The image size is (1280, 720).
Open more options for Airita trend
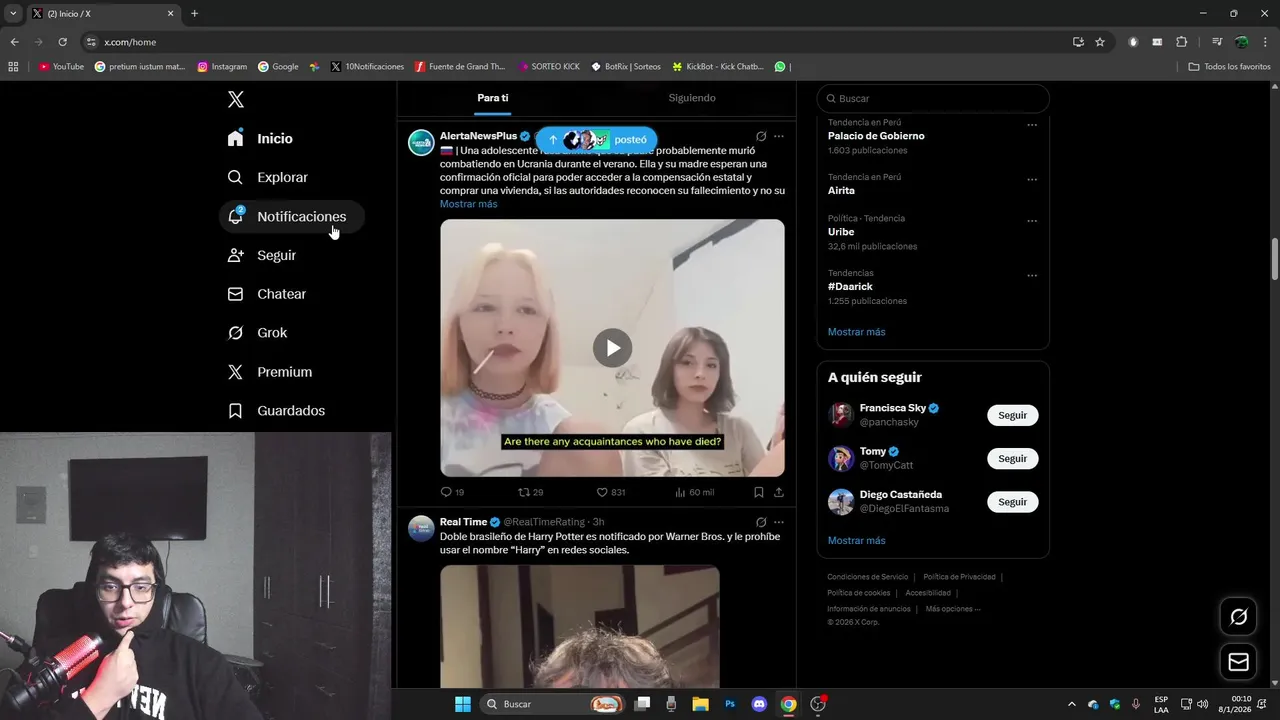[1032, 180]
